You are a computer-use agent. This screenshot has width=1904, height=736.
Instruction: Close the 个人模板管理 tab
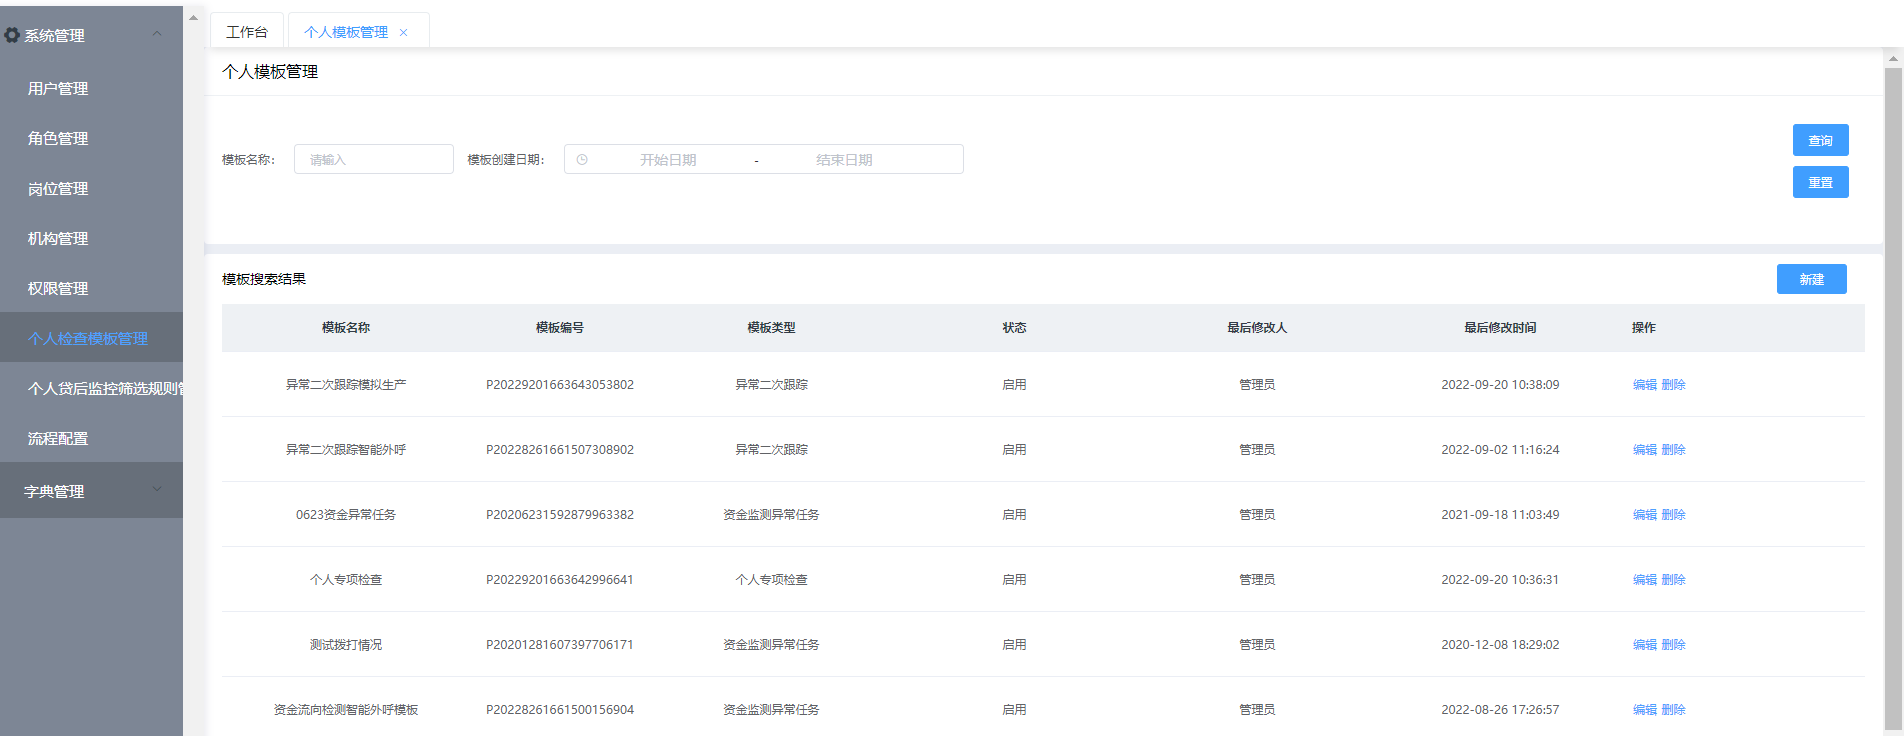(404, 32)
